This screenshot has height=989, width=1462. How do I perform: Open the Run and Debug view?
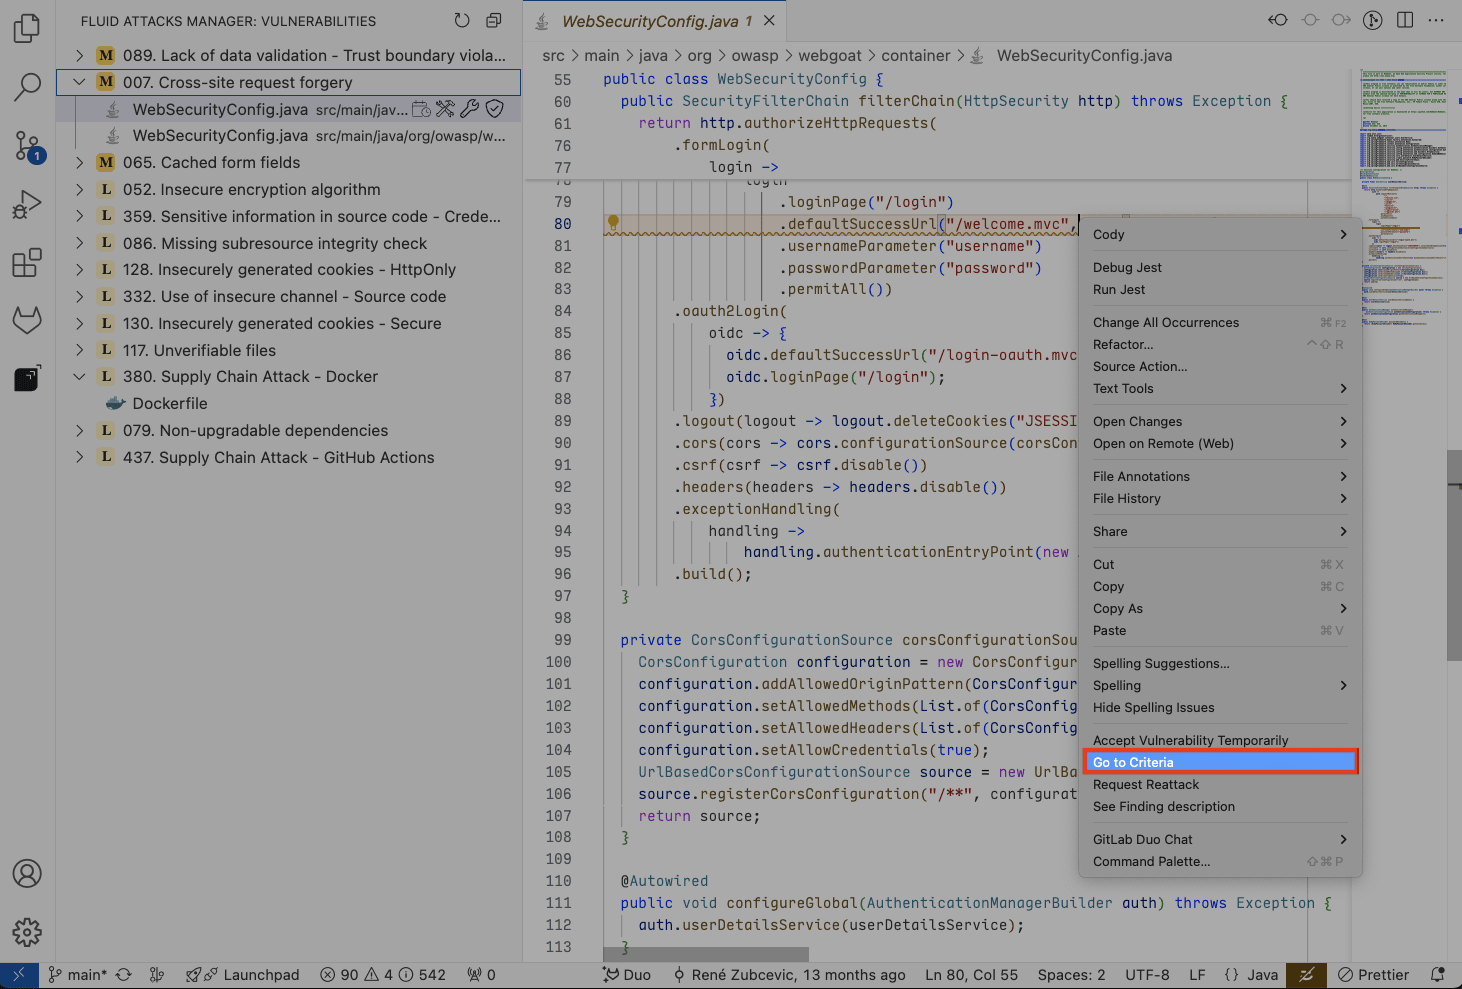click(27, 205)
